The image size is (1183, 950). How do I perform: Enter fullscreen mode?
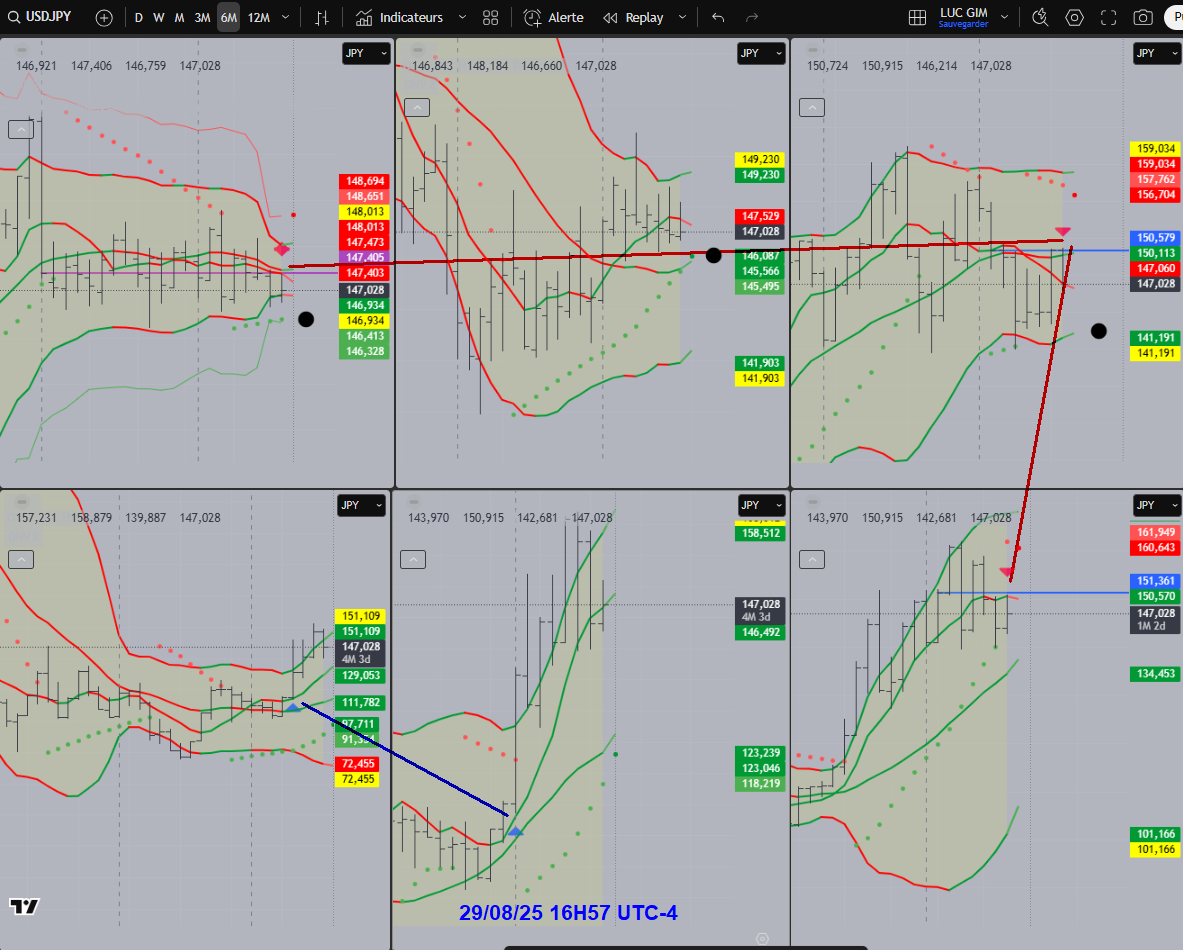[x=1108, y=17]
